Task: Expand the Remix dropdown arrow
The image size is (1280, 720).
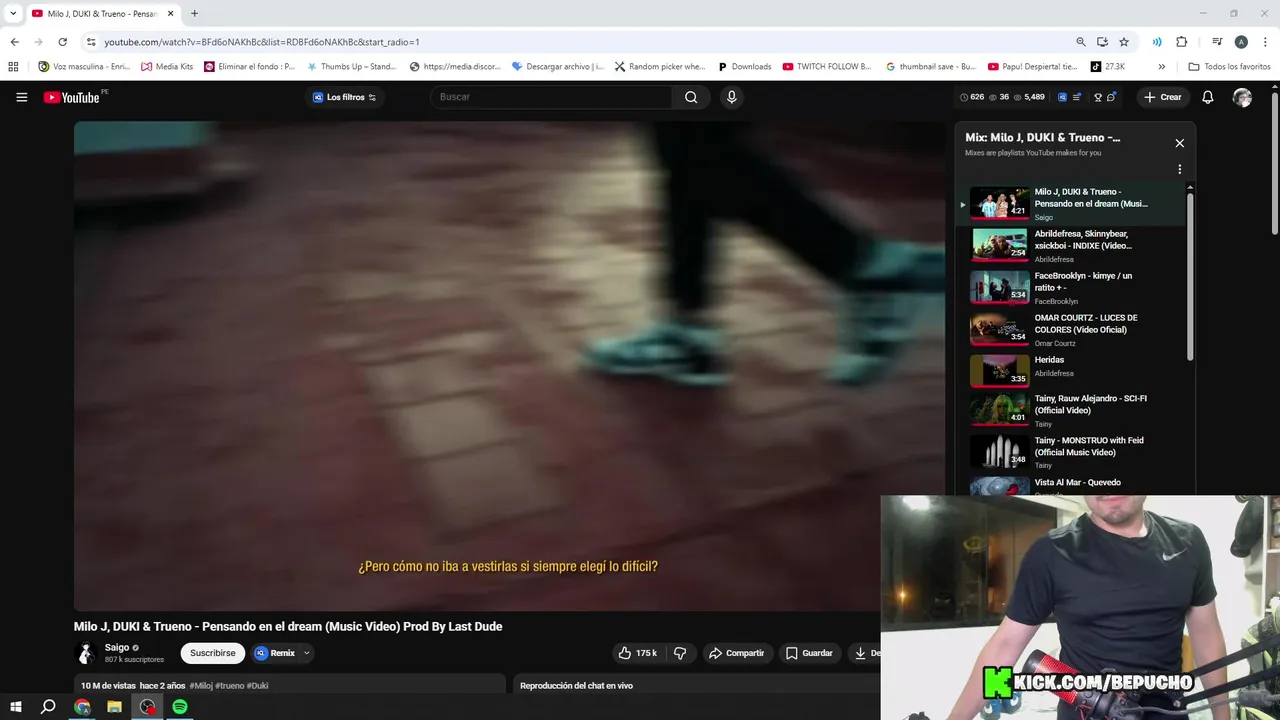Action: [307, 653]
